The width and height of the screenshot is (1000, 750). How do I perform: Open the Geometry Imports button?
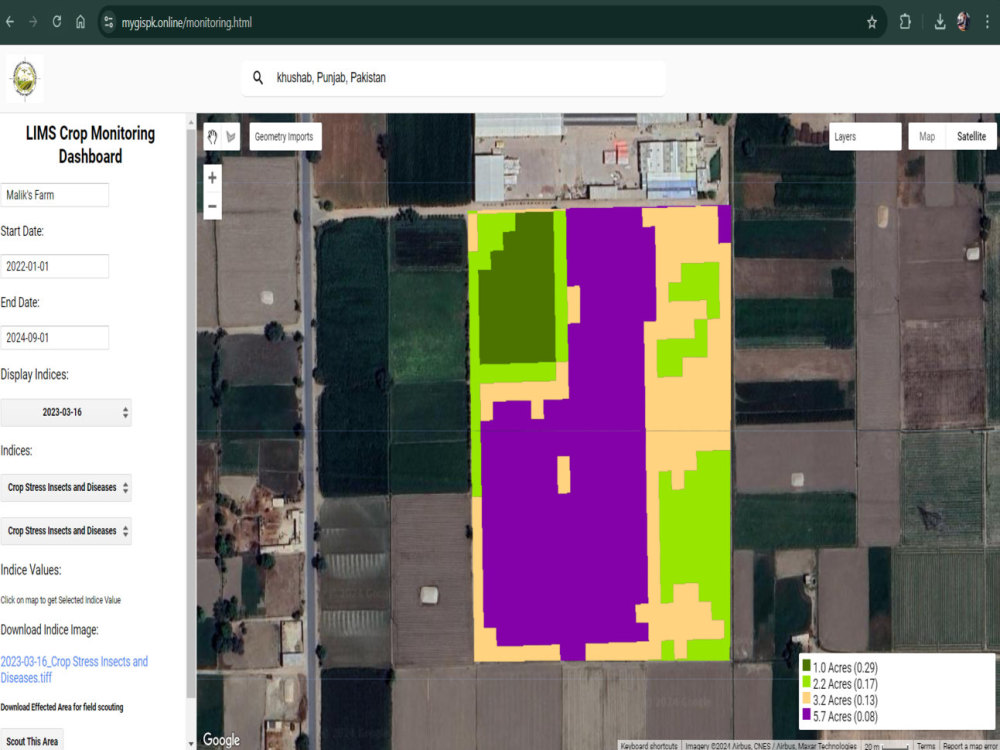285,136
